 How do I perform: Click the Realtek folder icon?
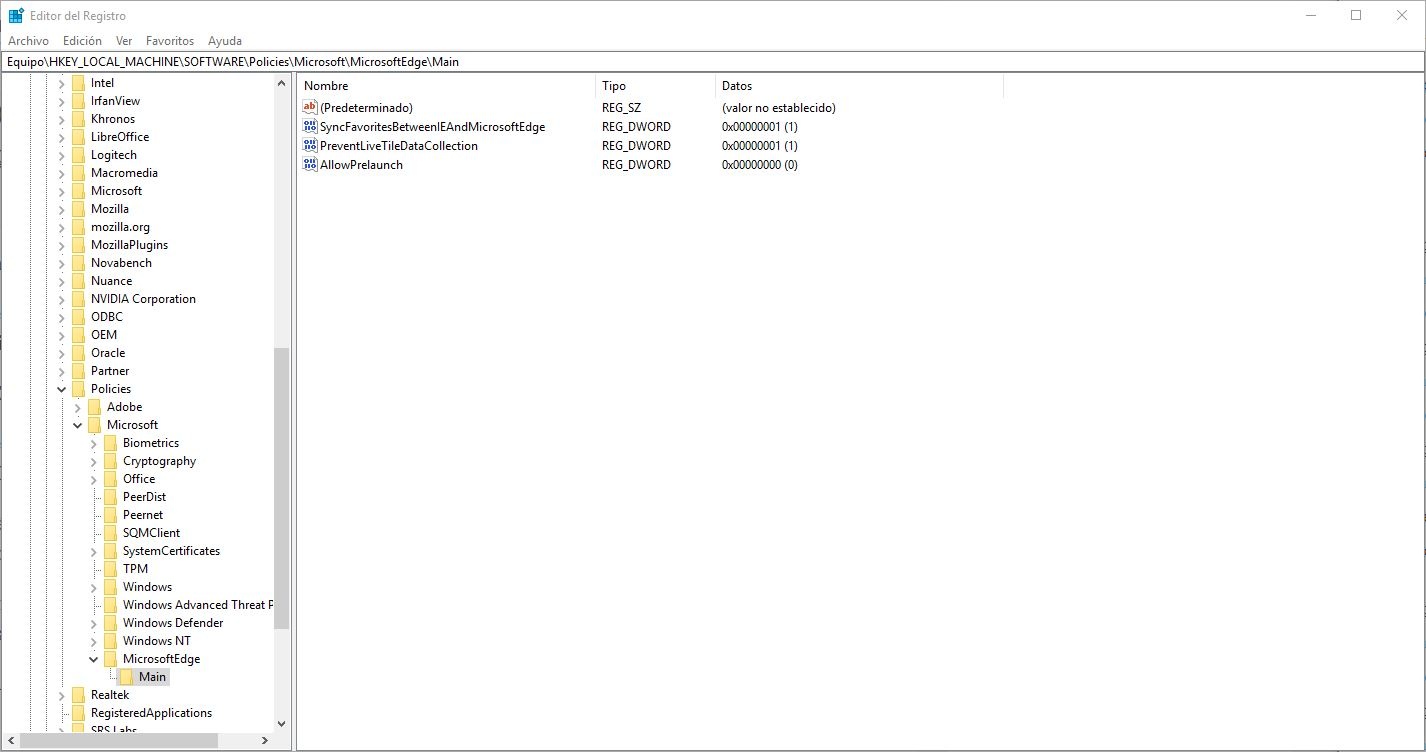[x=78, y=695]
